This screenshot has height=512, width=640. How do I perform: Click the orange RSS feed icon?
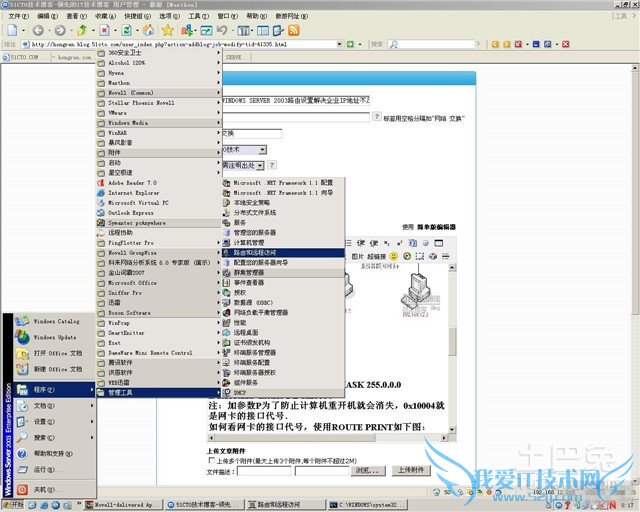tap(294, 30)
